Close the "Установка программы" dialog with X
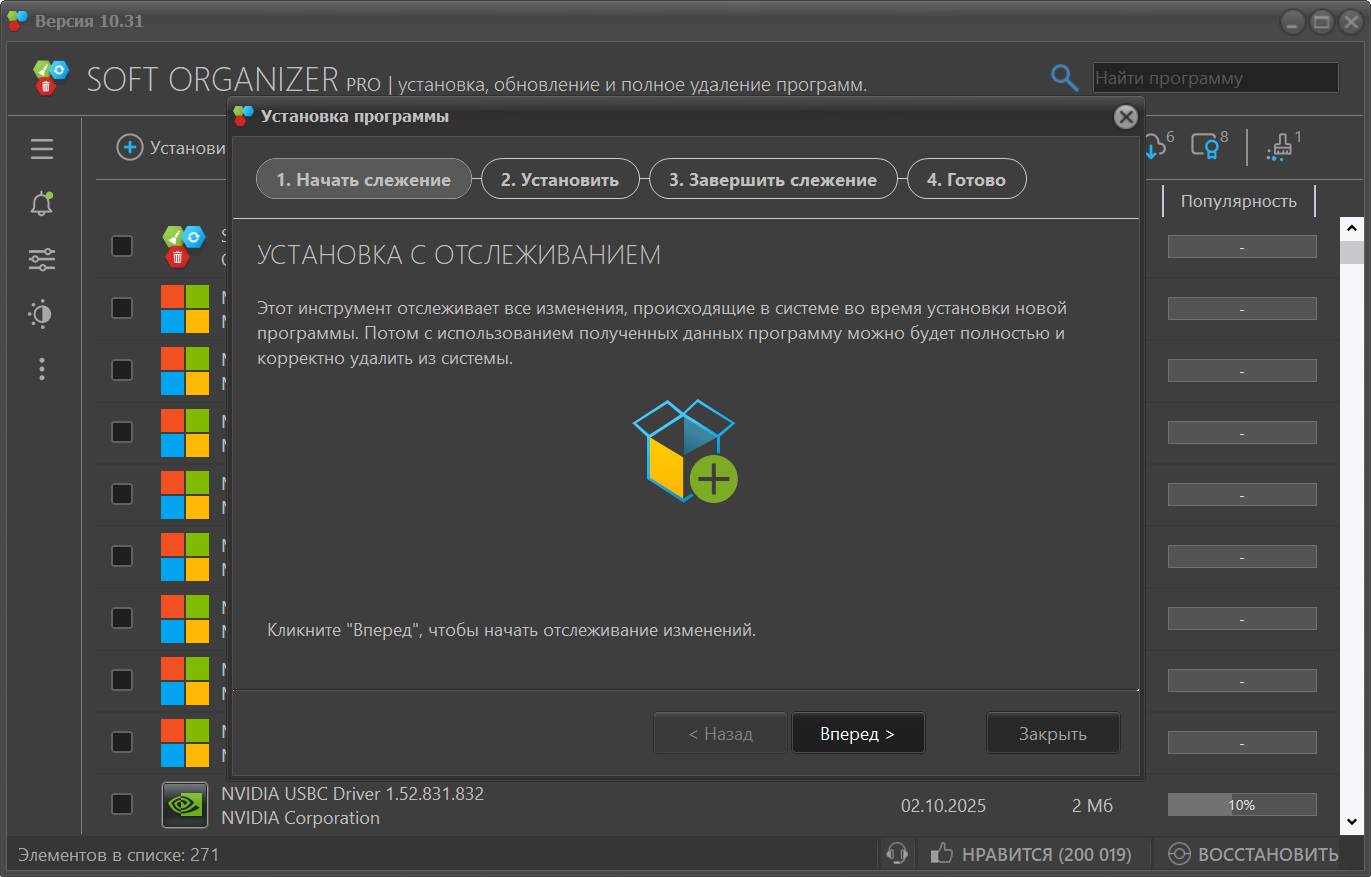This screenshot has width=1371, height=877. [x=1126, y=117]
